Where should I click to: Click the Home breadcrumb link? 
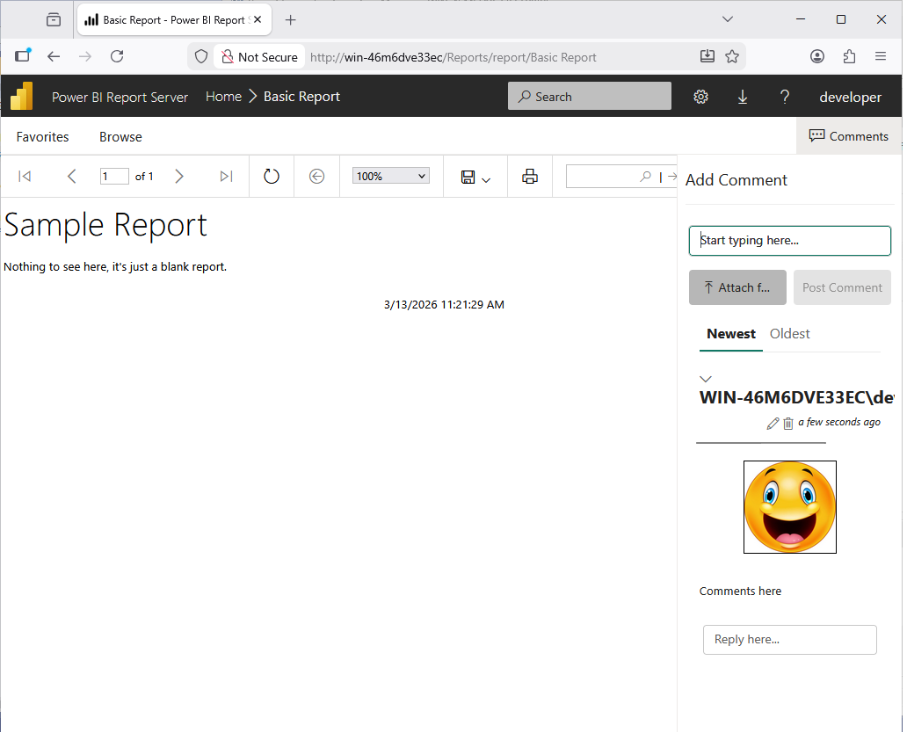[x=223, y=97]
